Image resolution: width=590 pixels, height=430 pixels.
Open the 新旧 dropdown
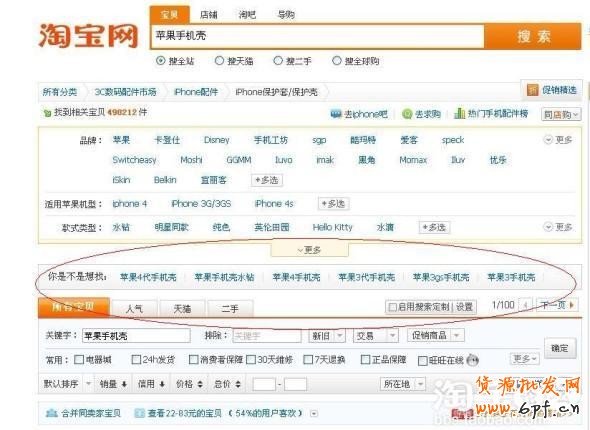(x=327, y=335)
